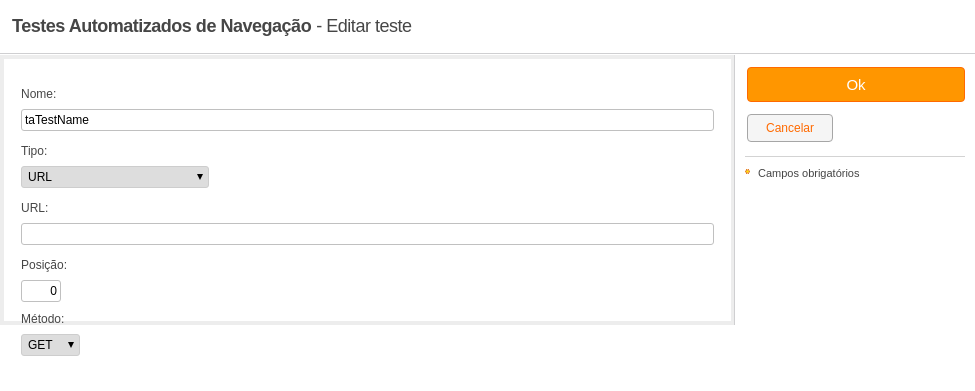975x391 pixels.
Task: Click the Editar teste heading text
Action: [369, 26]
